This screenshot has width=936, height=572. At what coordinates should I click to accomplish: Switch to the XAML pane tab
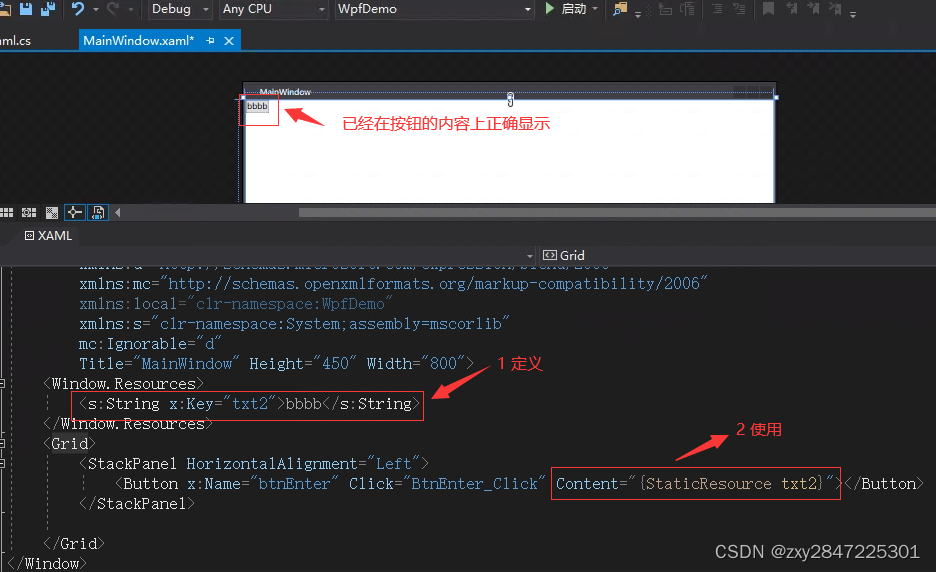[x=48, y=236]
